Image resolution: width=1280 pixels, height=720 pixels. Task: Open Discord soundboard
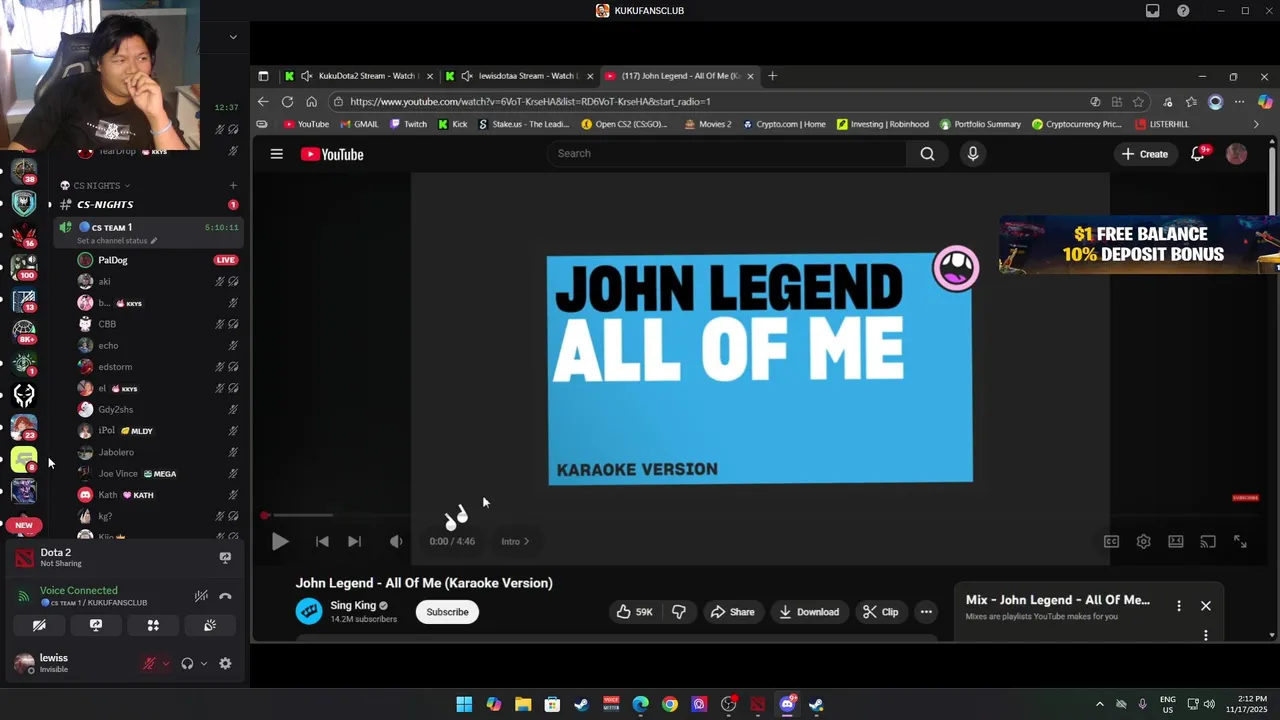pos(210,625)
